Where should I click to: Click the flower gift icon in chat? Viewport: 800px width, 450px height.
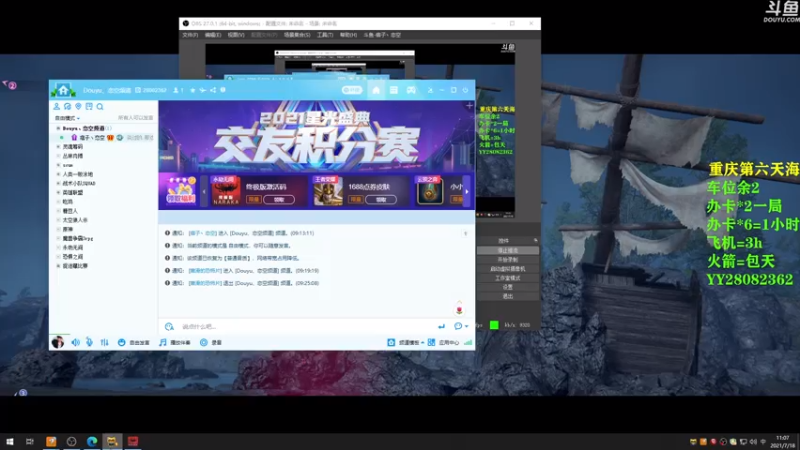pyautogui.click(x=459, y=309)
